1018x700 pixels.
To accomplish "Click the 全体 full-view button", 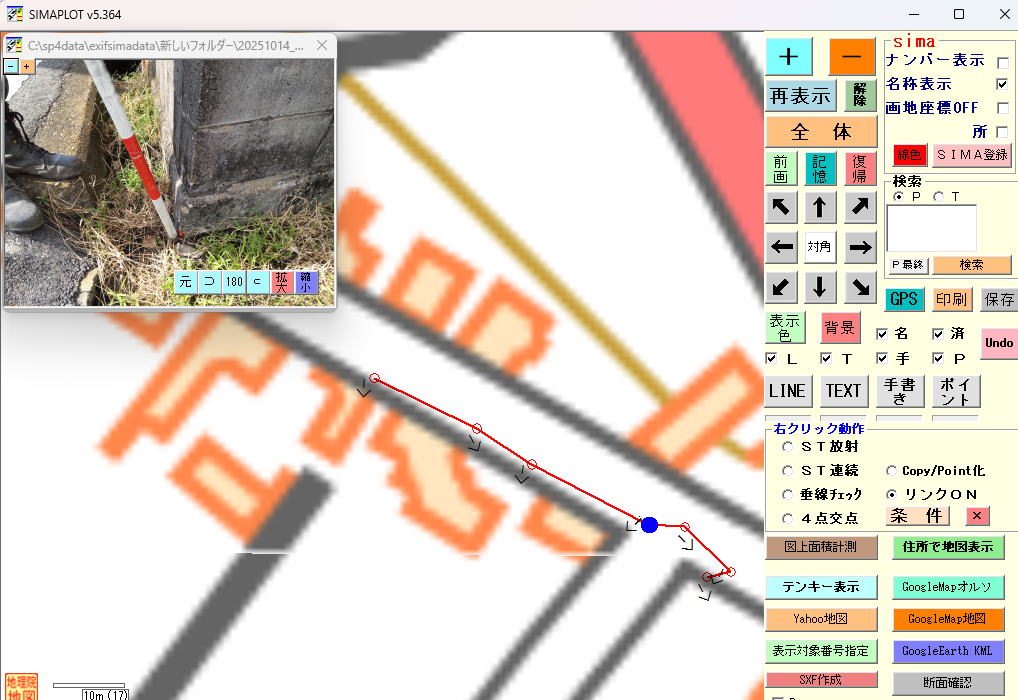I will [821, 132].
